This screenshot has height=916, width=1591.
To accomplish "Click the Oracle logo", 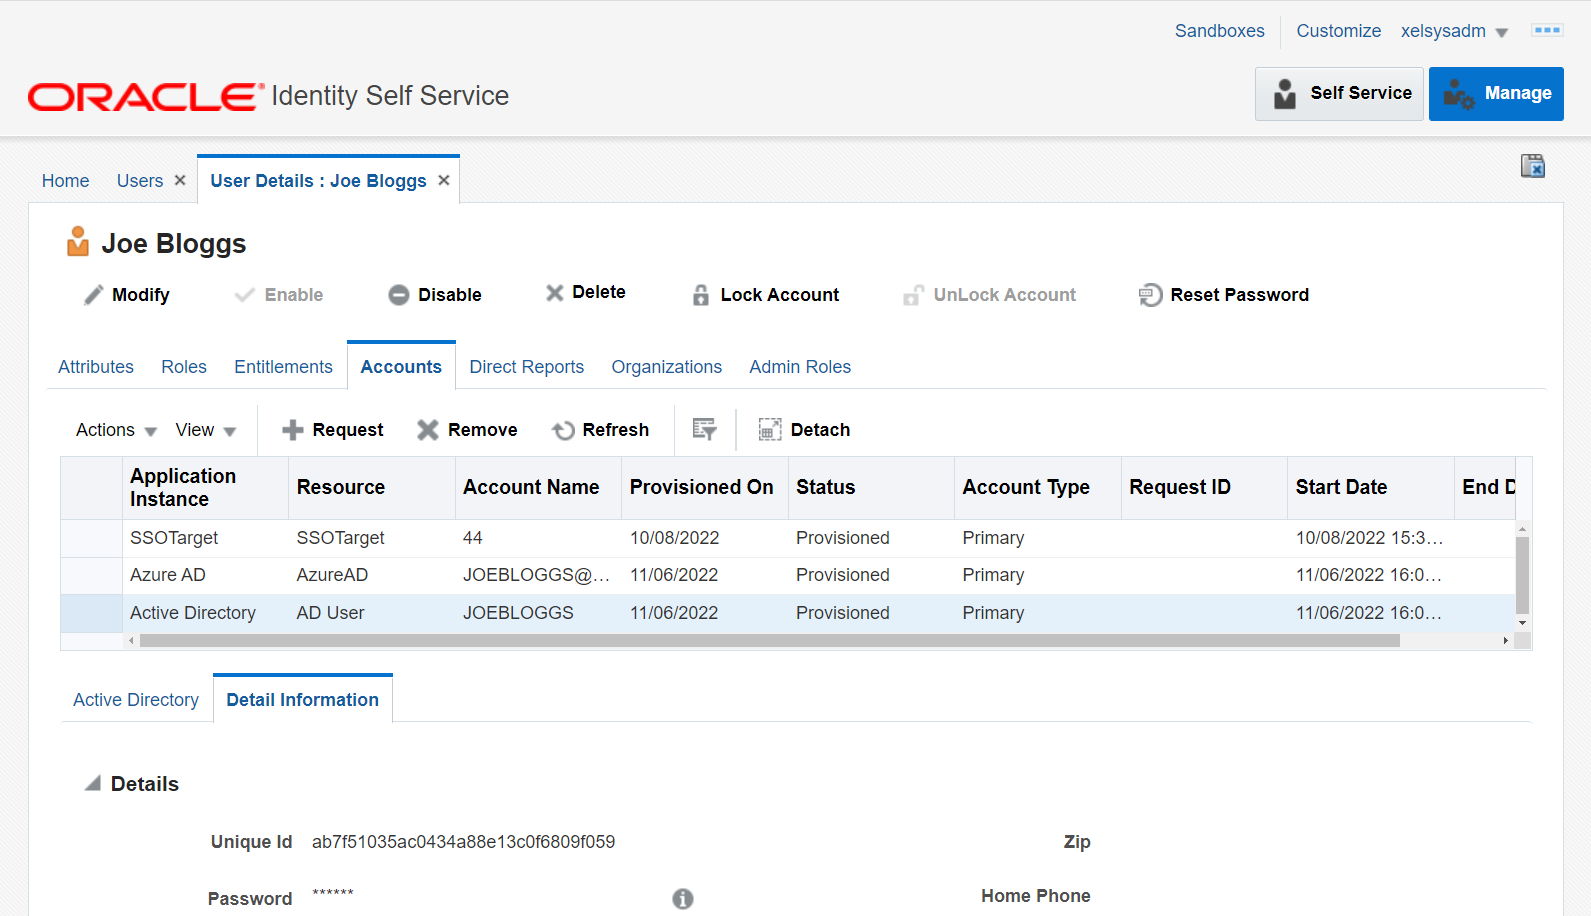I will (x=146, y=97).
